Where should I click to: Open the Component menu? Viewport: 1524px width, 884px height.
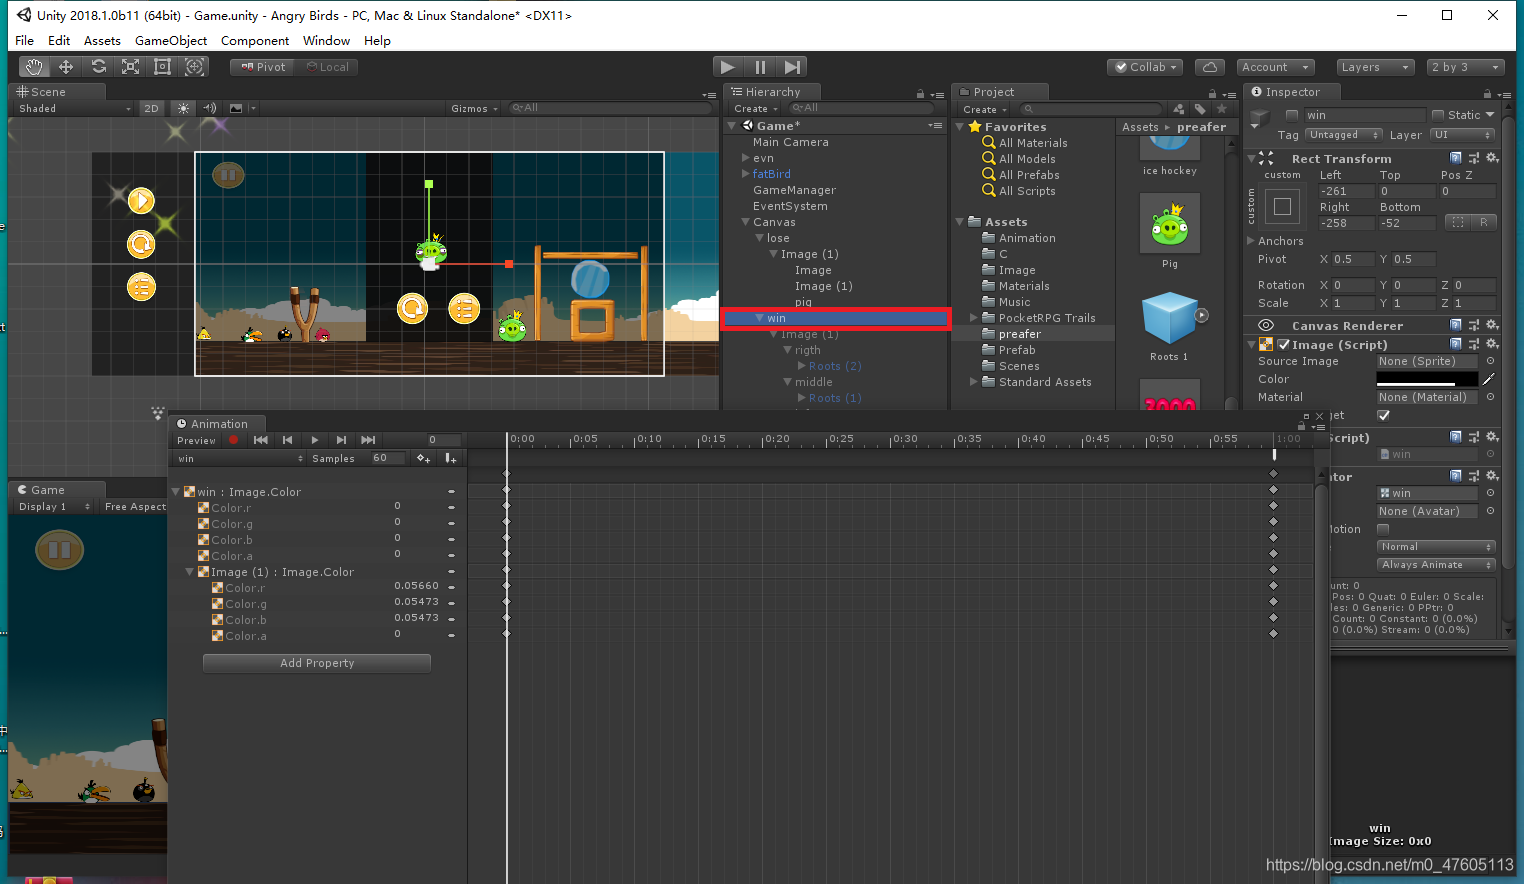(x=255, y=41)
